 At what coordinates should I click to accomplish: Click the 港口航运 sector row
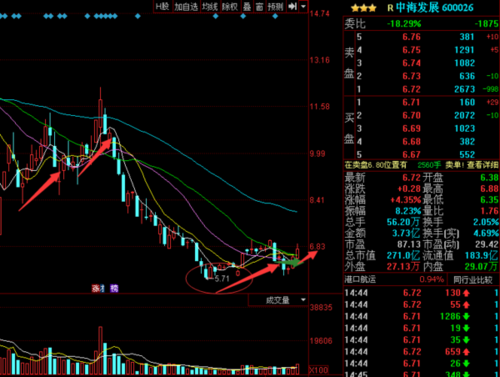click(x=394, y=279)
